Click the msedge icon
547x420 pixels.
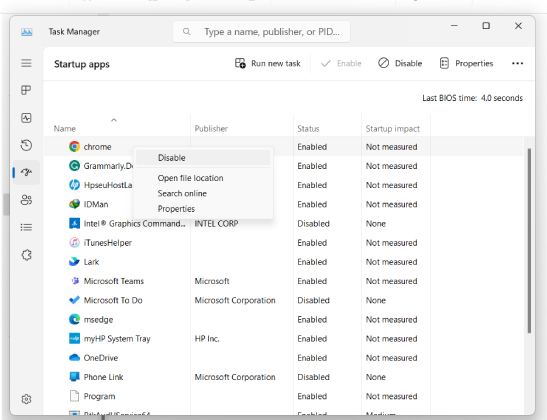[74, 319]
